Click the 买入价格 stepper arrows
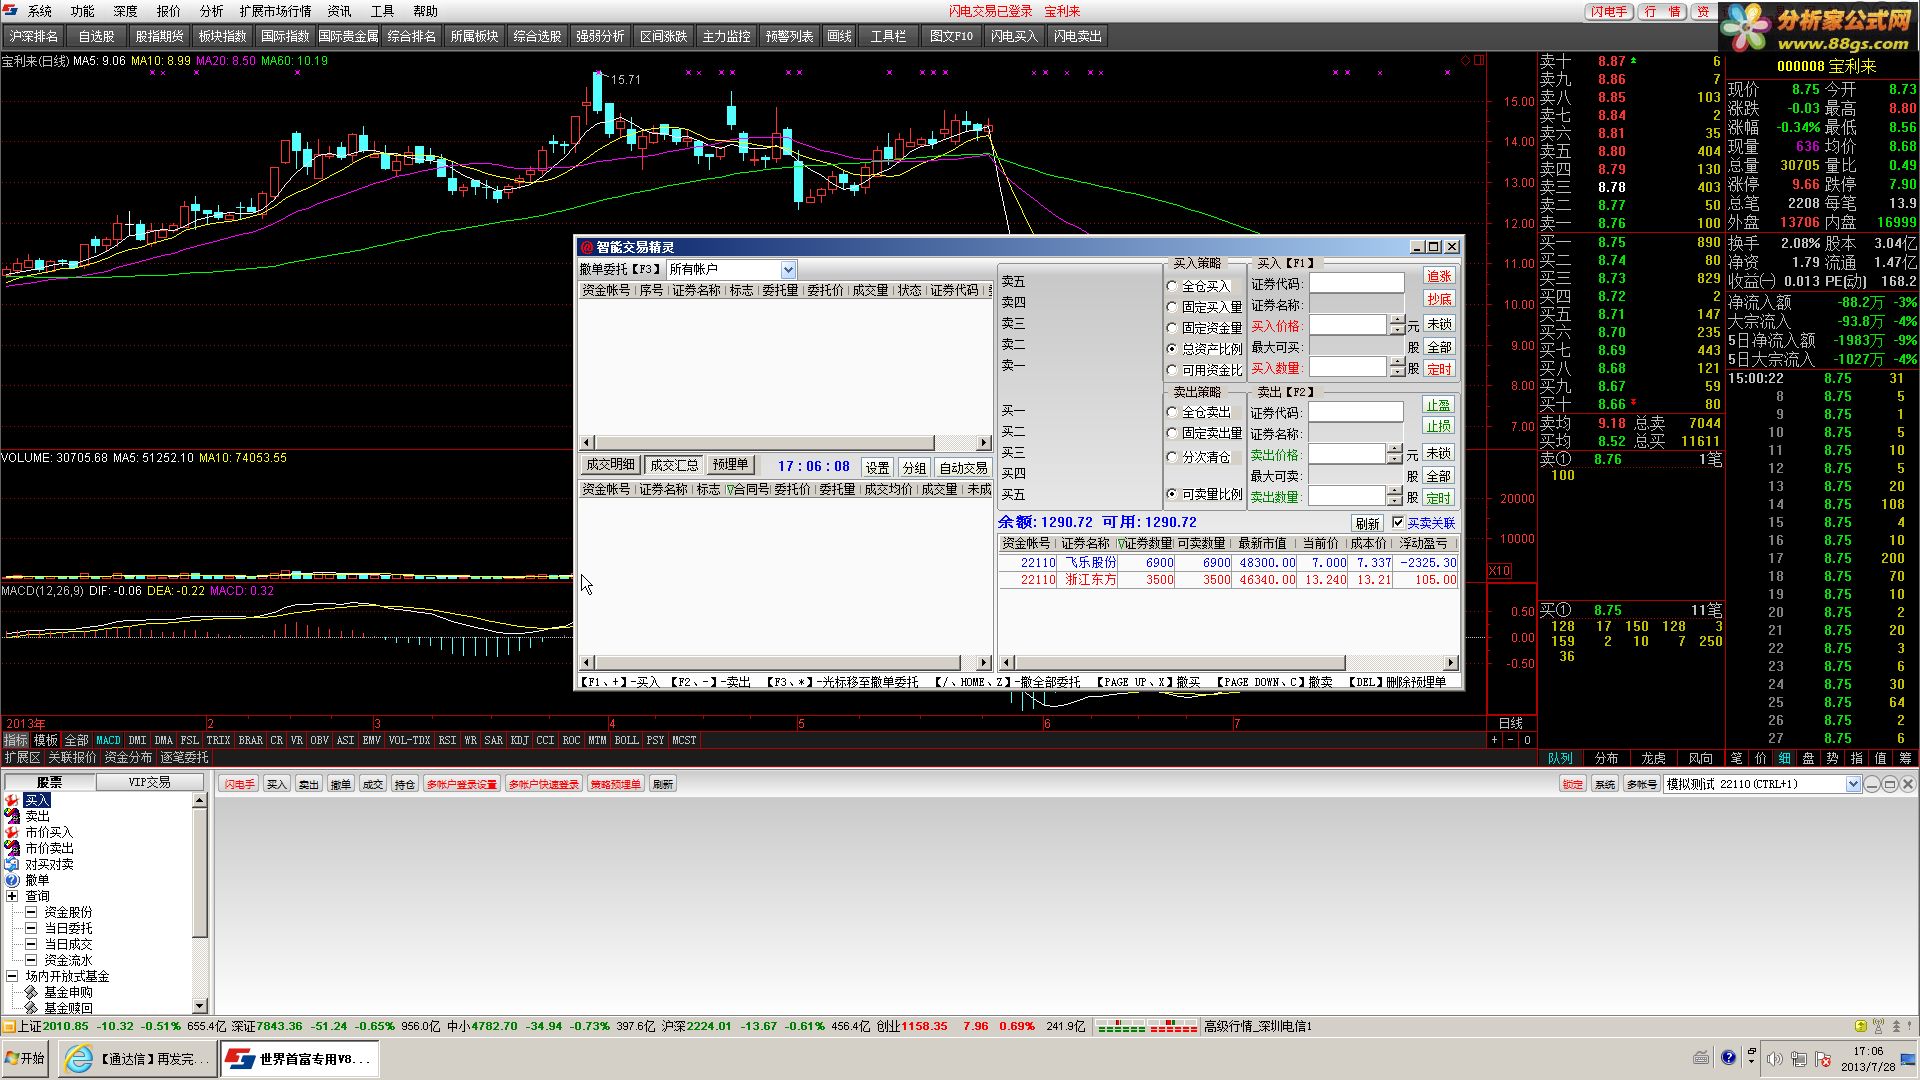Screen dimensions: 1920x1080 click(x=1397, y=325)
